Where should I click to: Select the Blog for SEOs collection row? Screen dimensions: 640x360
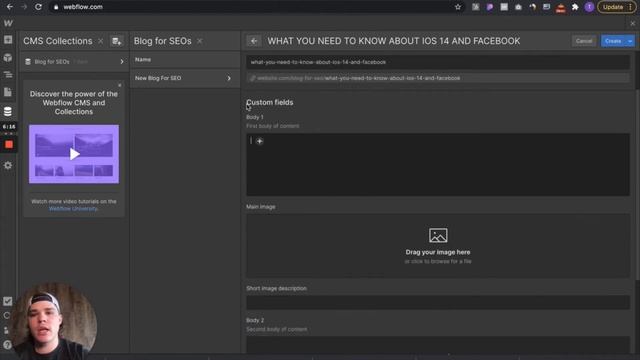click(x=74, y=62)
